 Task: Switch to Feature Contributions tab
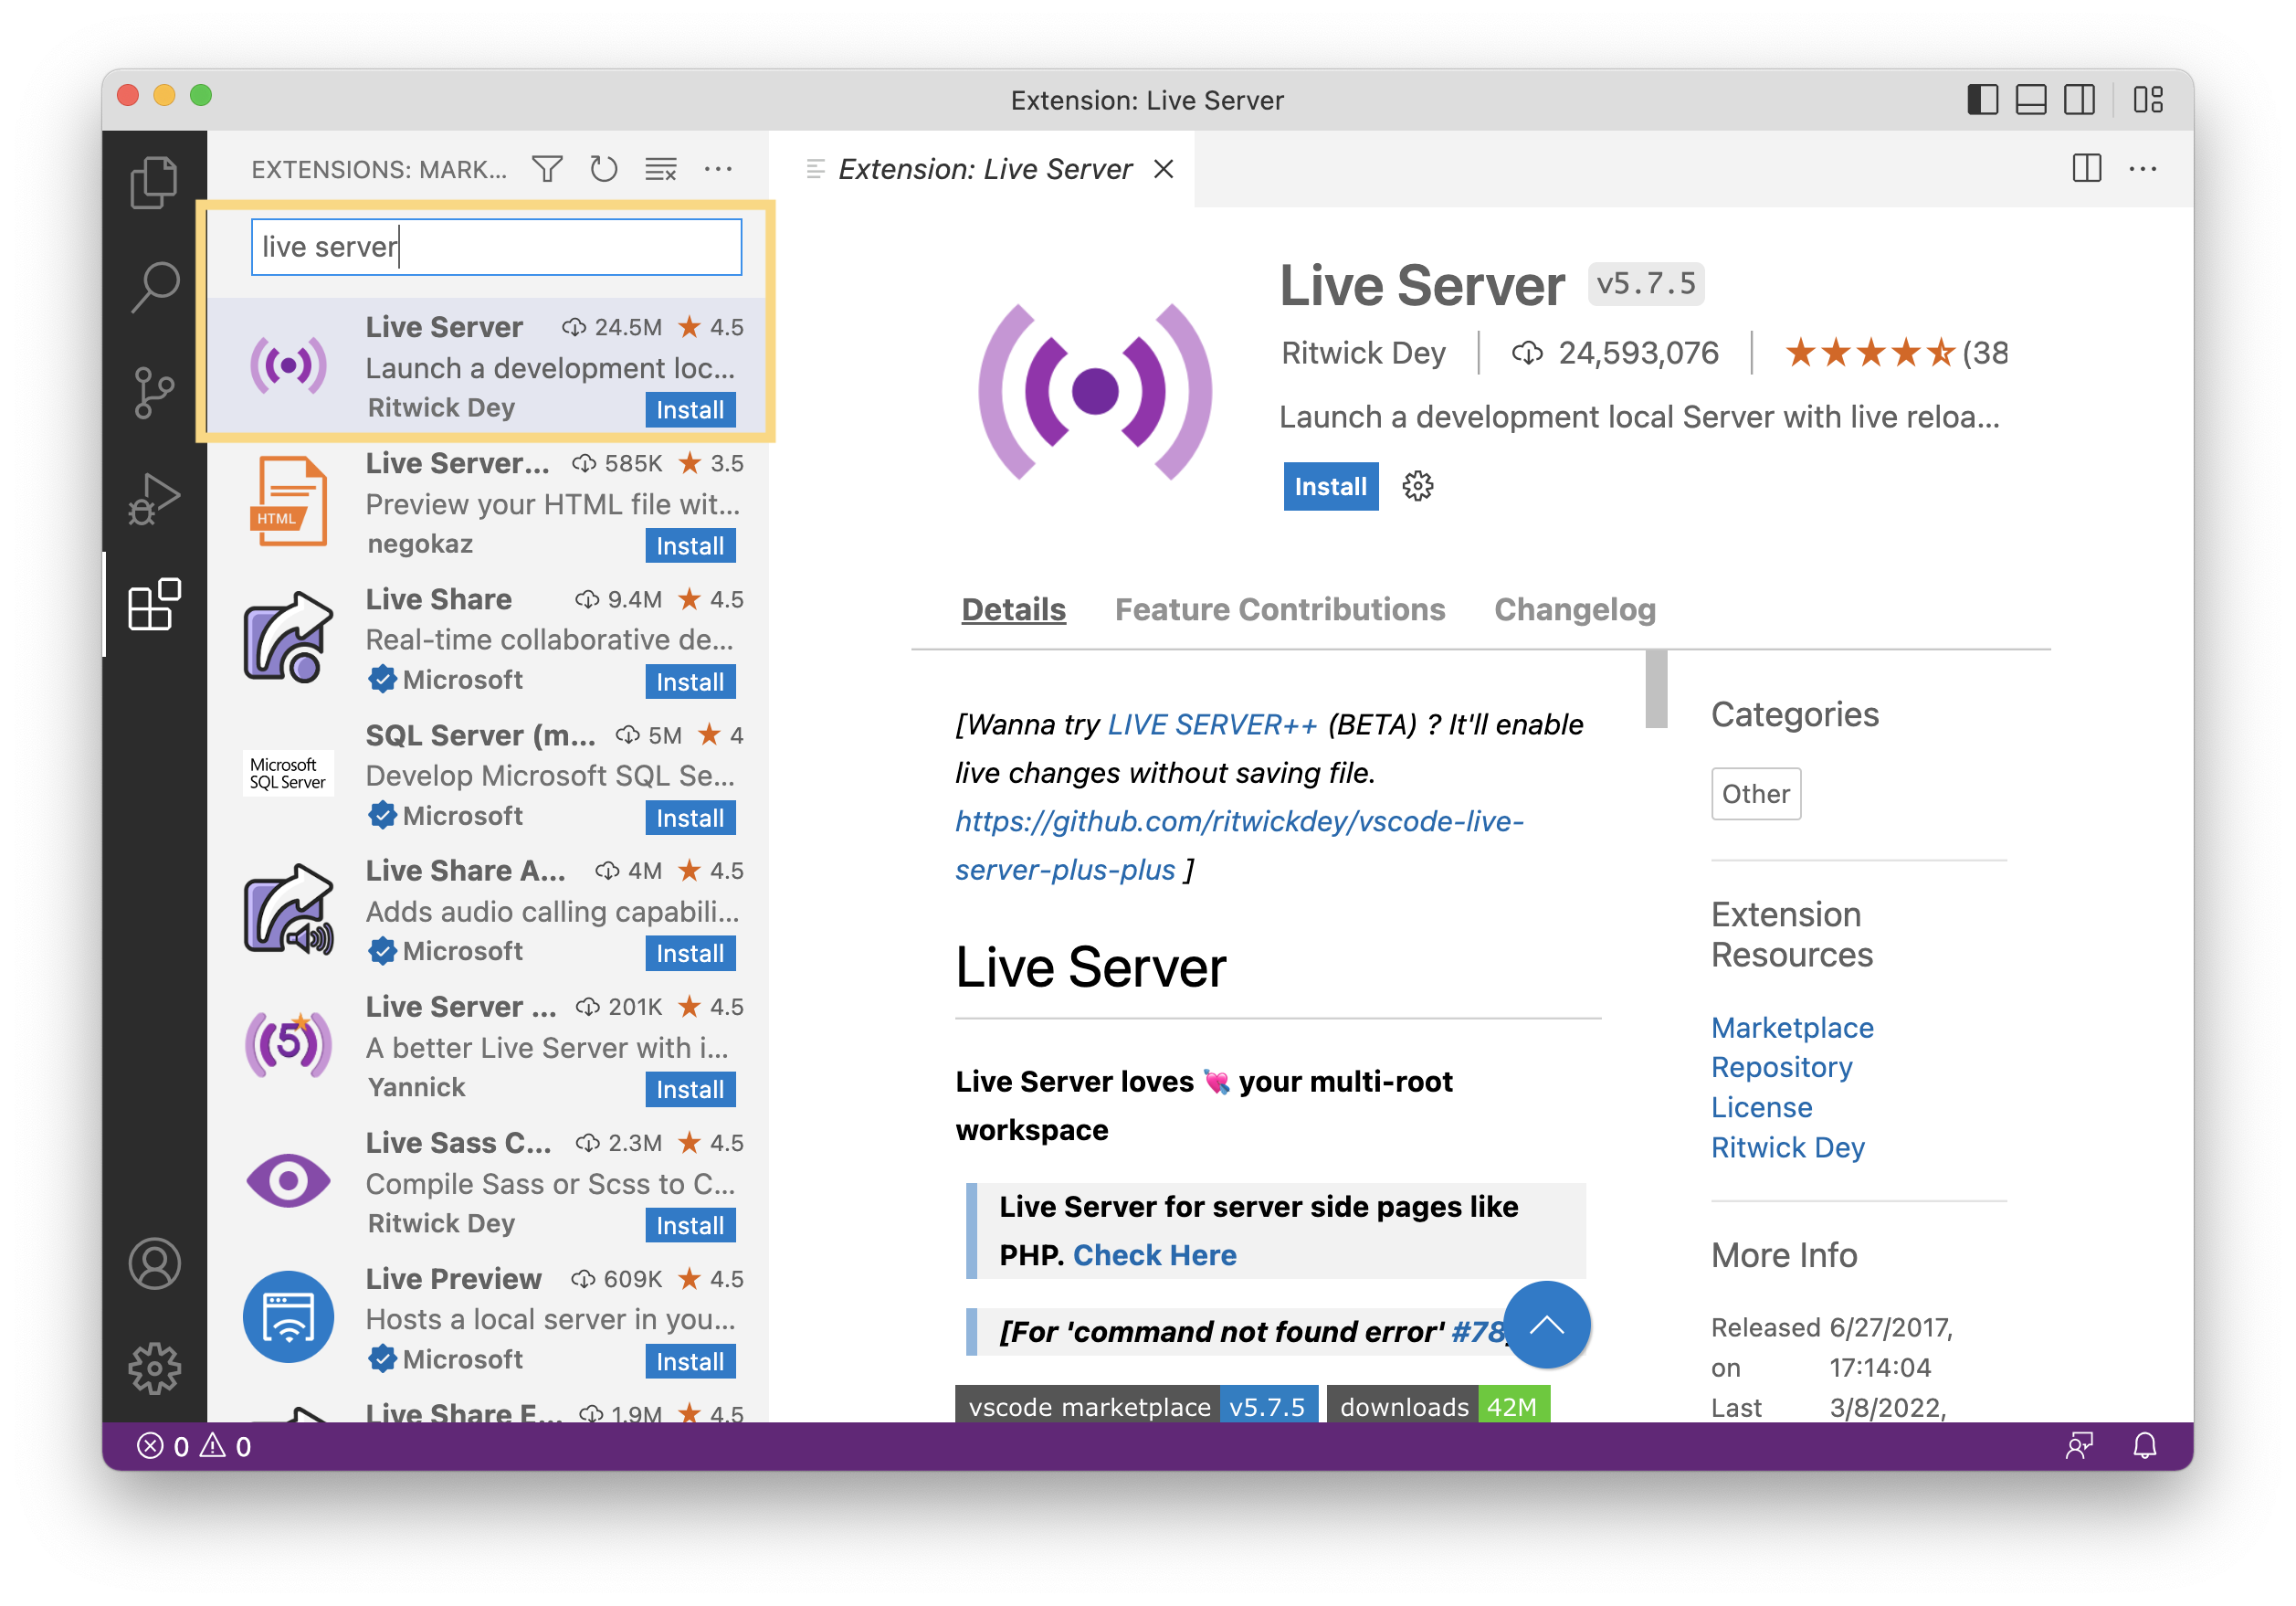[x=1280, y=609]
